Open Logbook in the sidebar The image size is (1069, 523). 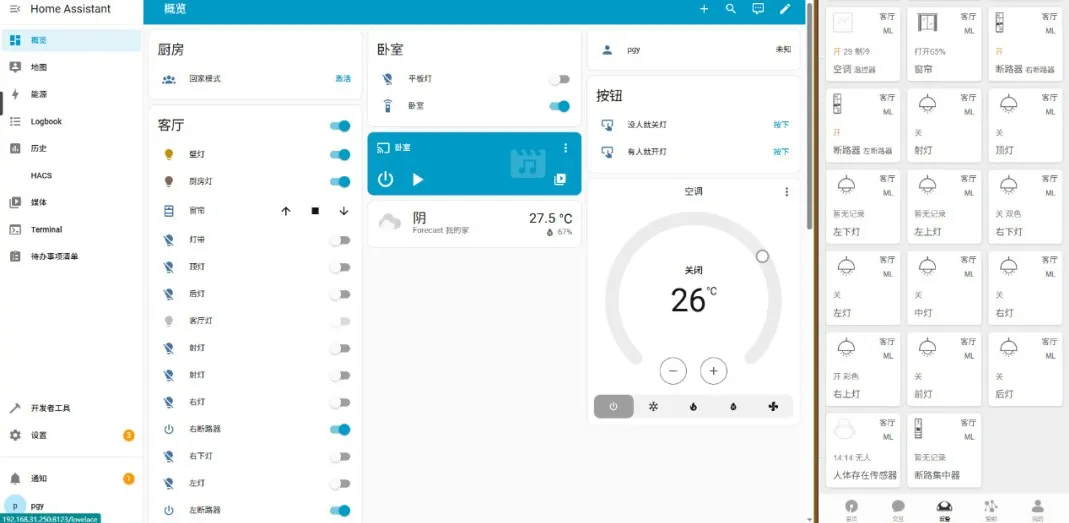tap(46, 121)
